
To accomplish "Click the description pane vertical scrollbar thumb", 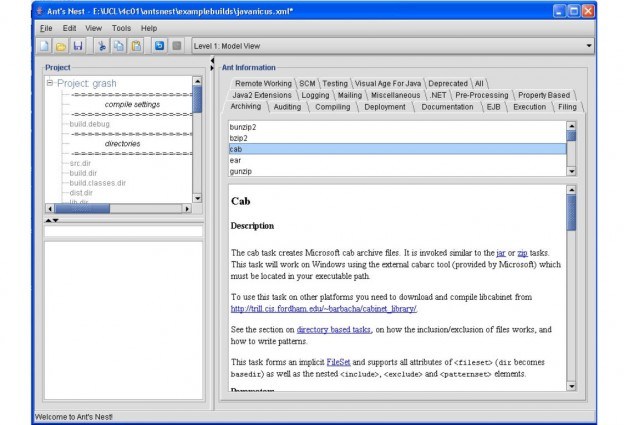I will (571, 212).
